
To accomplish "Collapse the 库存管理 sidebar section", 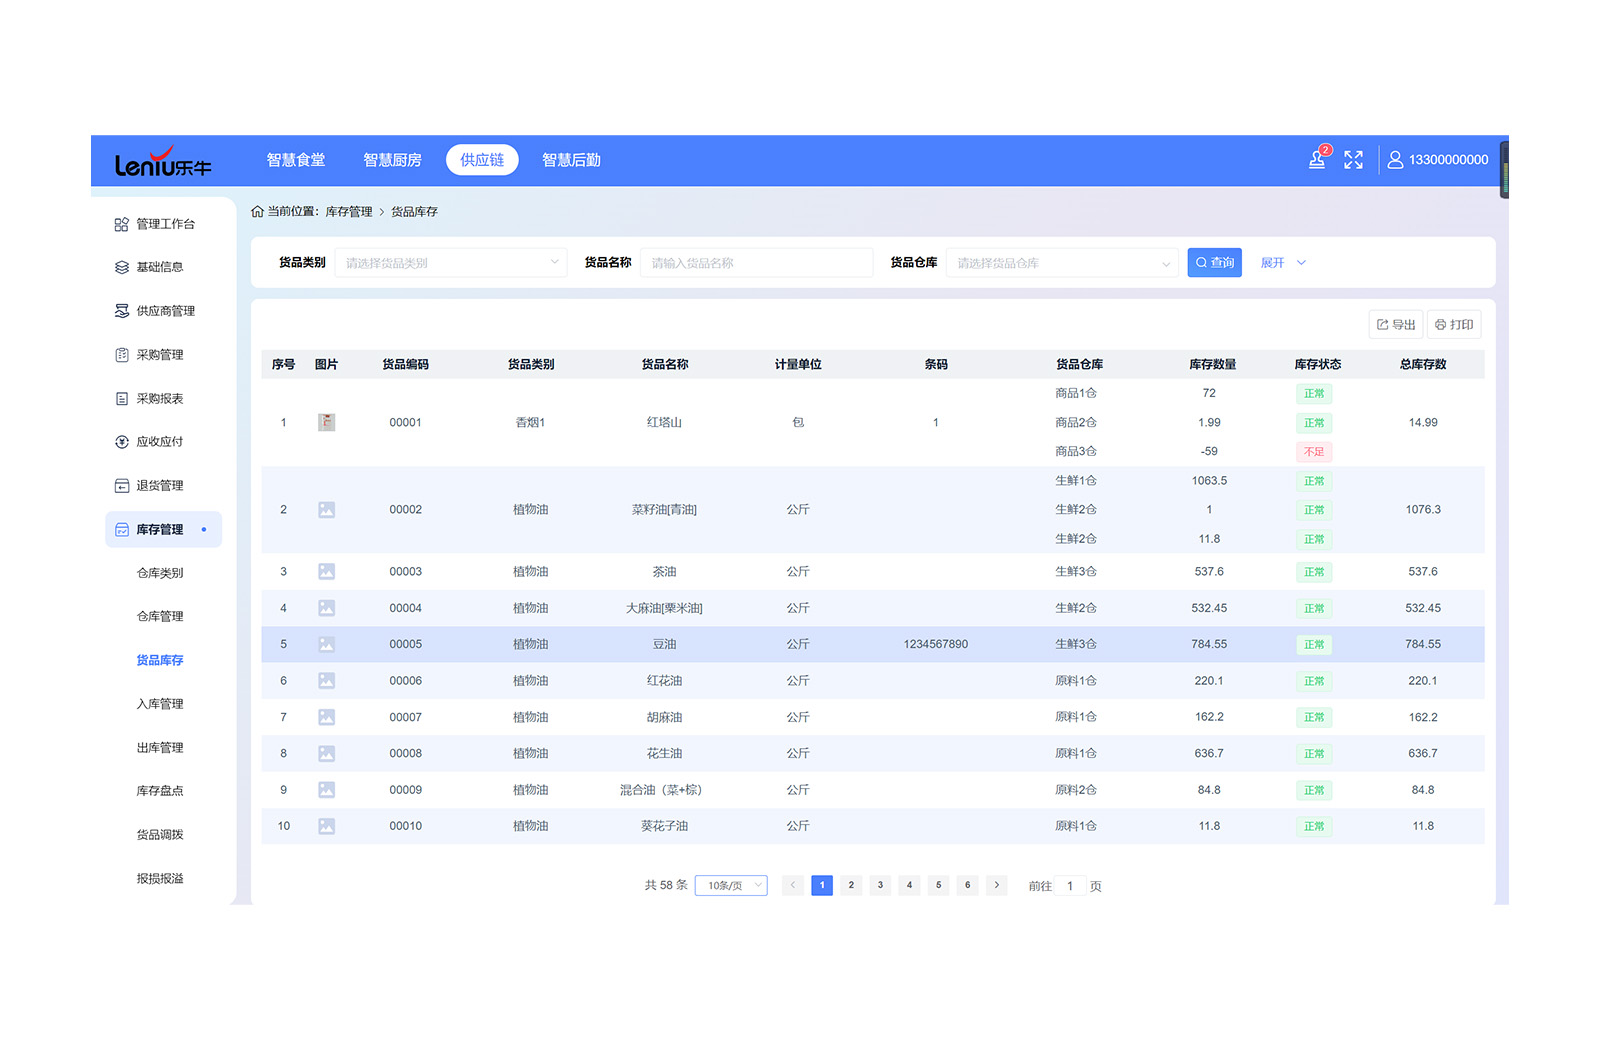I will point(163,529).
